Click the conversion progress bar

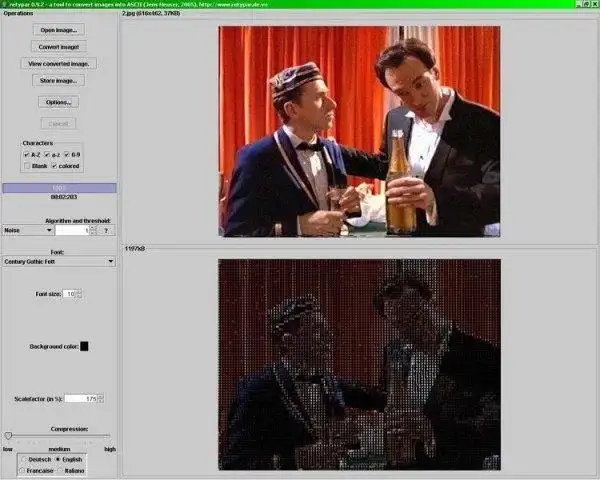(59, 188)
